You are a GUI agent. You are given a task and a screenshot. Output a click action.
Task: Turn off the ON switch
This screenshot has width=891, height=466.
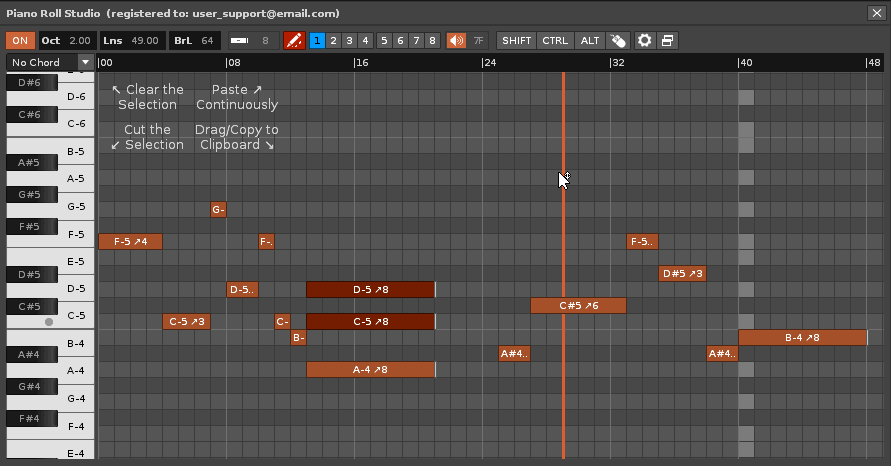tap(20, 40)
